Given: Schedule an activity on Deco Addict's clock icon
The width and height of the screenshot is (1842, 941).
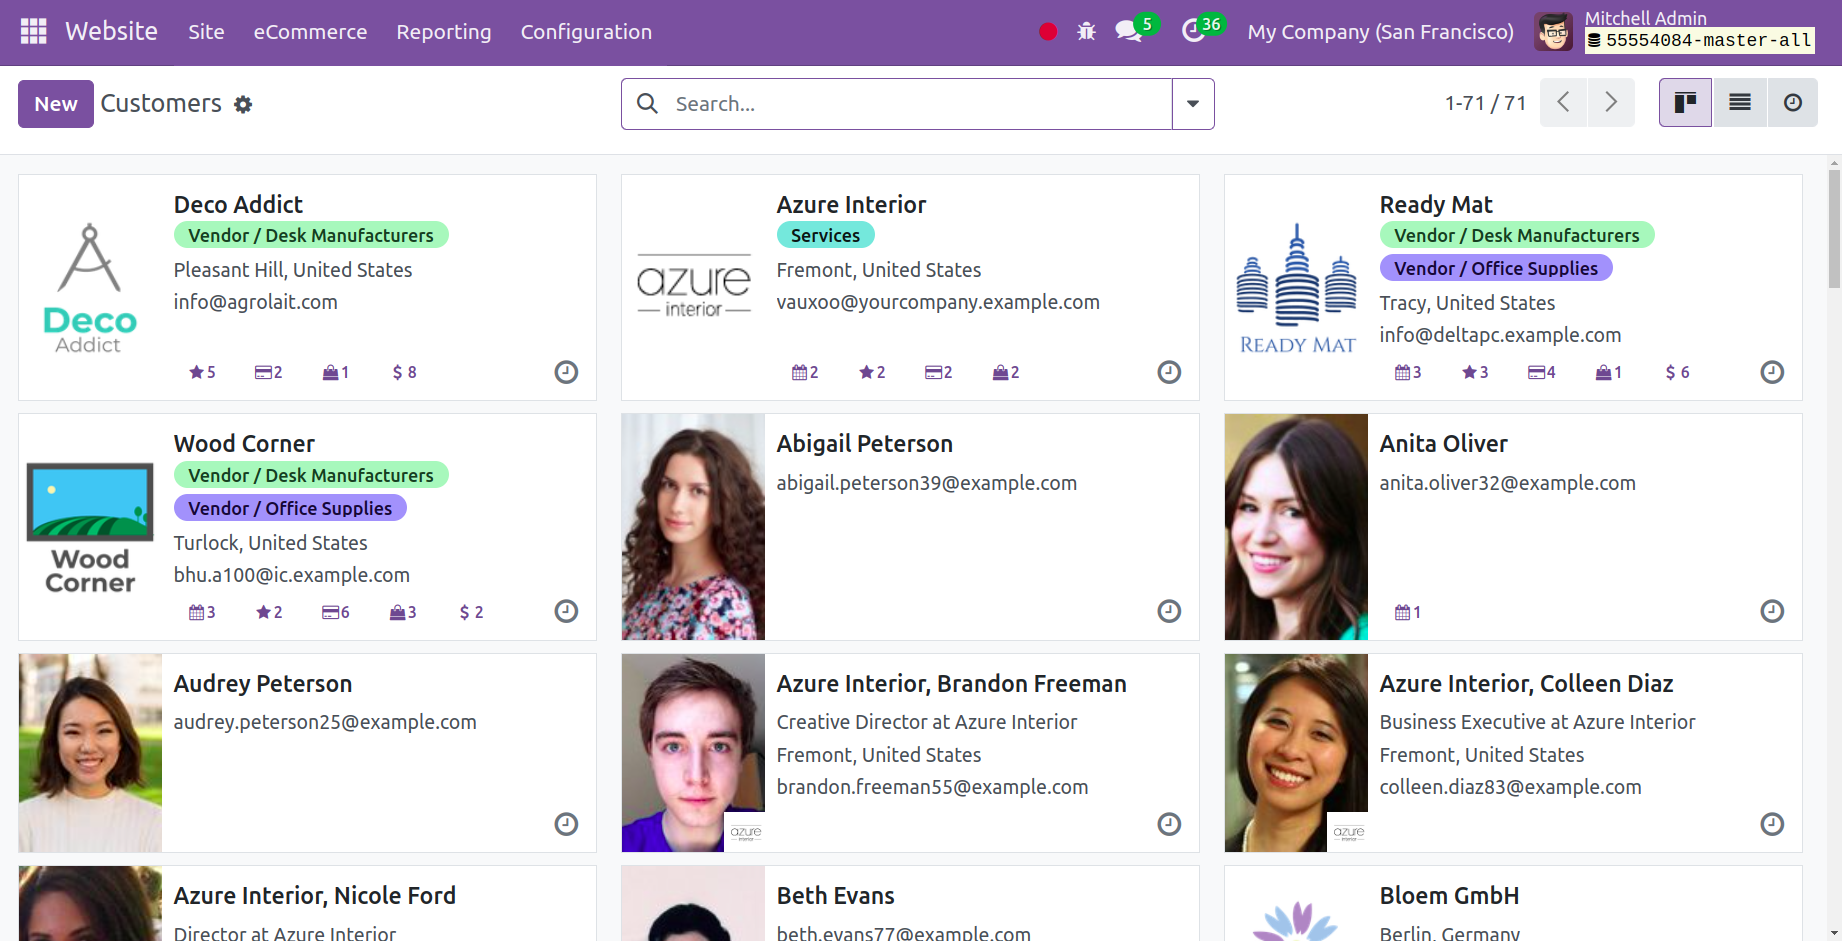Looking at the screenshot, I should point(565,372).
